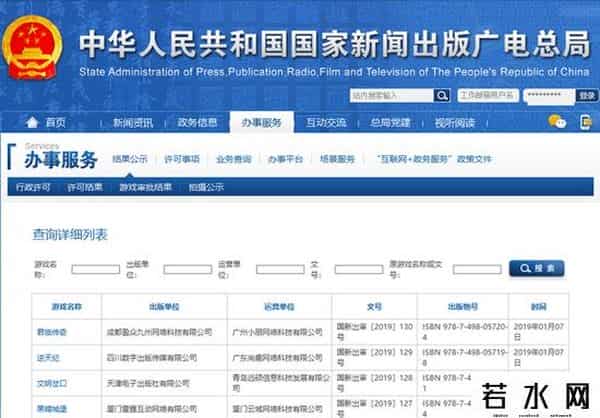Open the “互联网+政务服务”政策文件 link

[434, 159]
